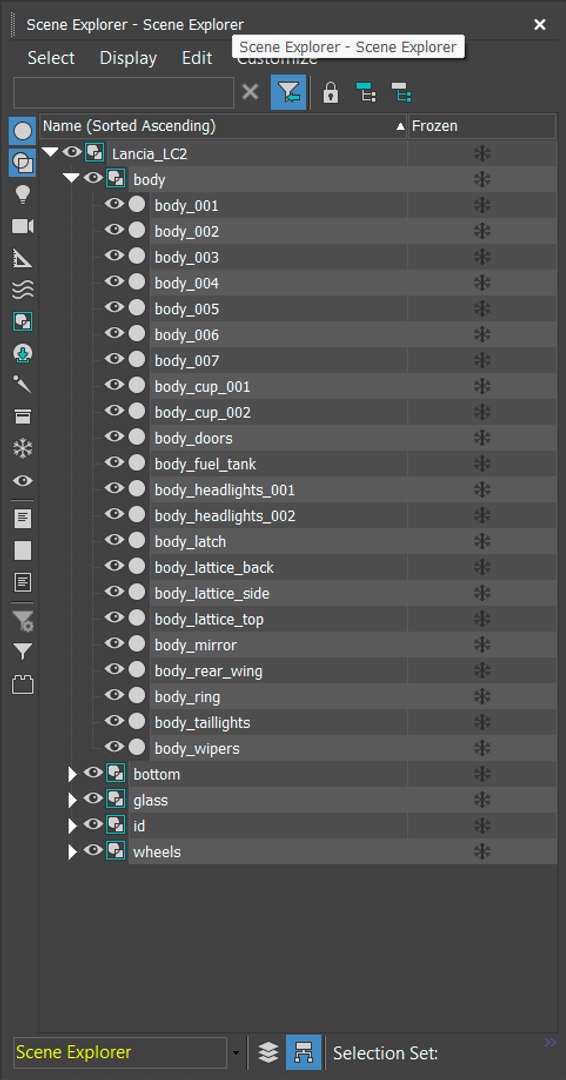Toggle Display Hidden eye sidebar icon
566x1080 pixels.
(22, 481)
